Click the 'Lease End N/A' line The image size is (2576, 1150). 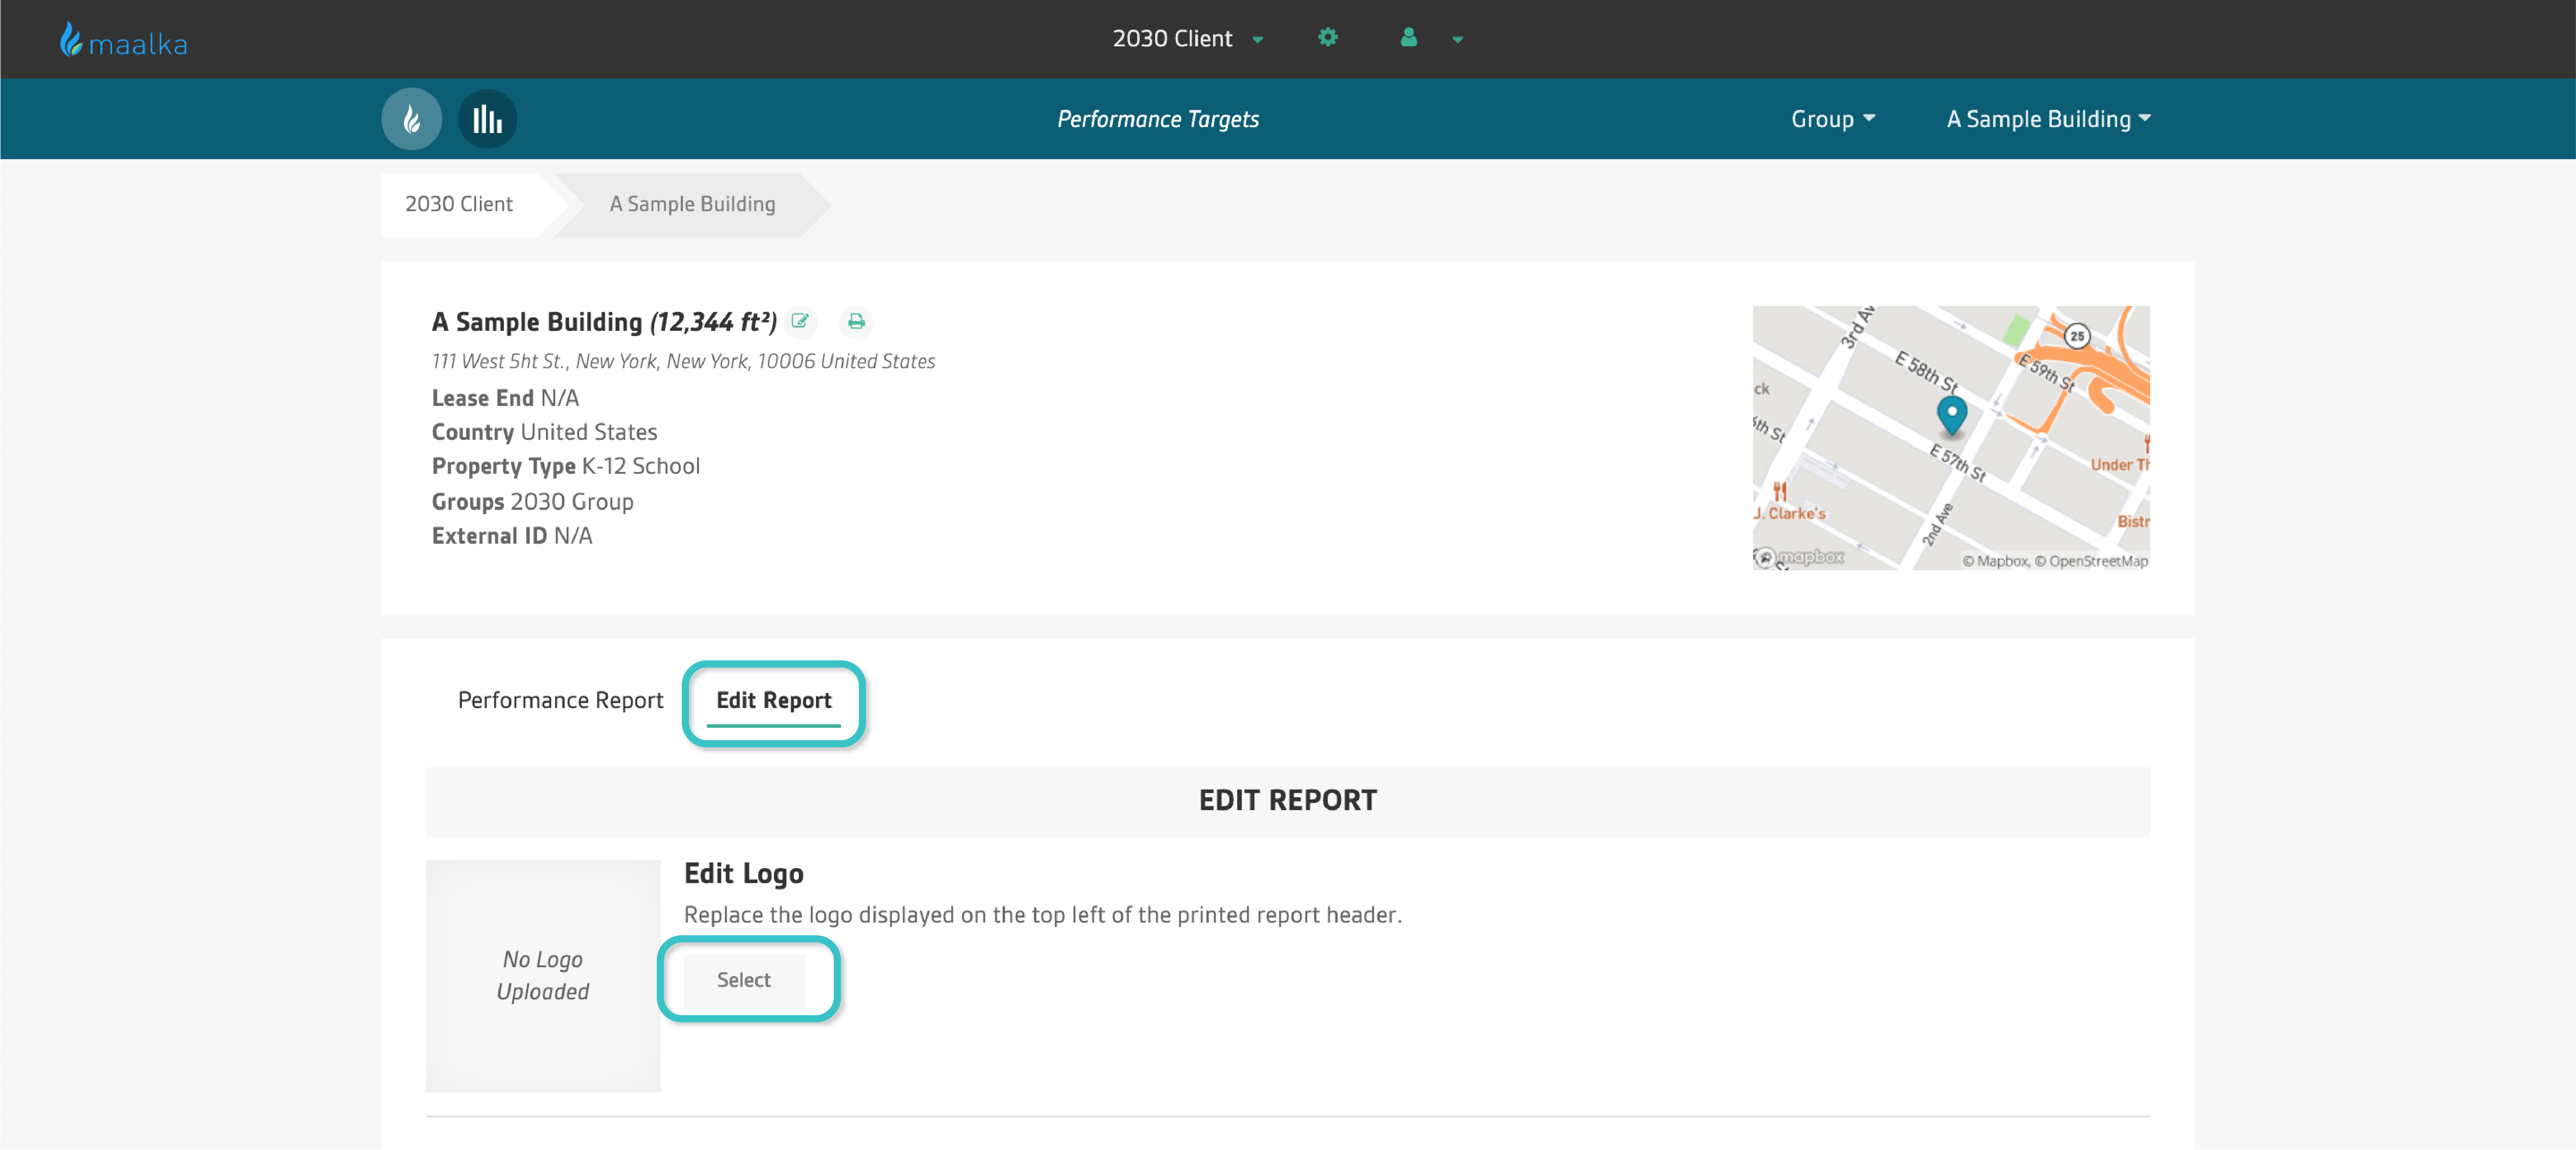(505, 398)
